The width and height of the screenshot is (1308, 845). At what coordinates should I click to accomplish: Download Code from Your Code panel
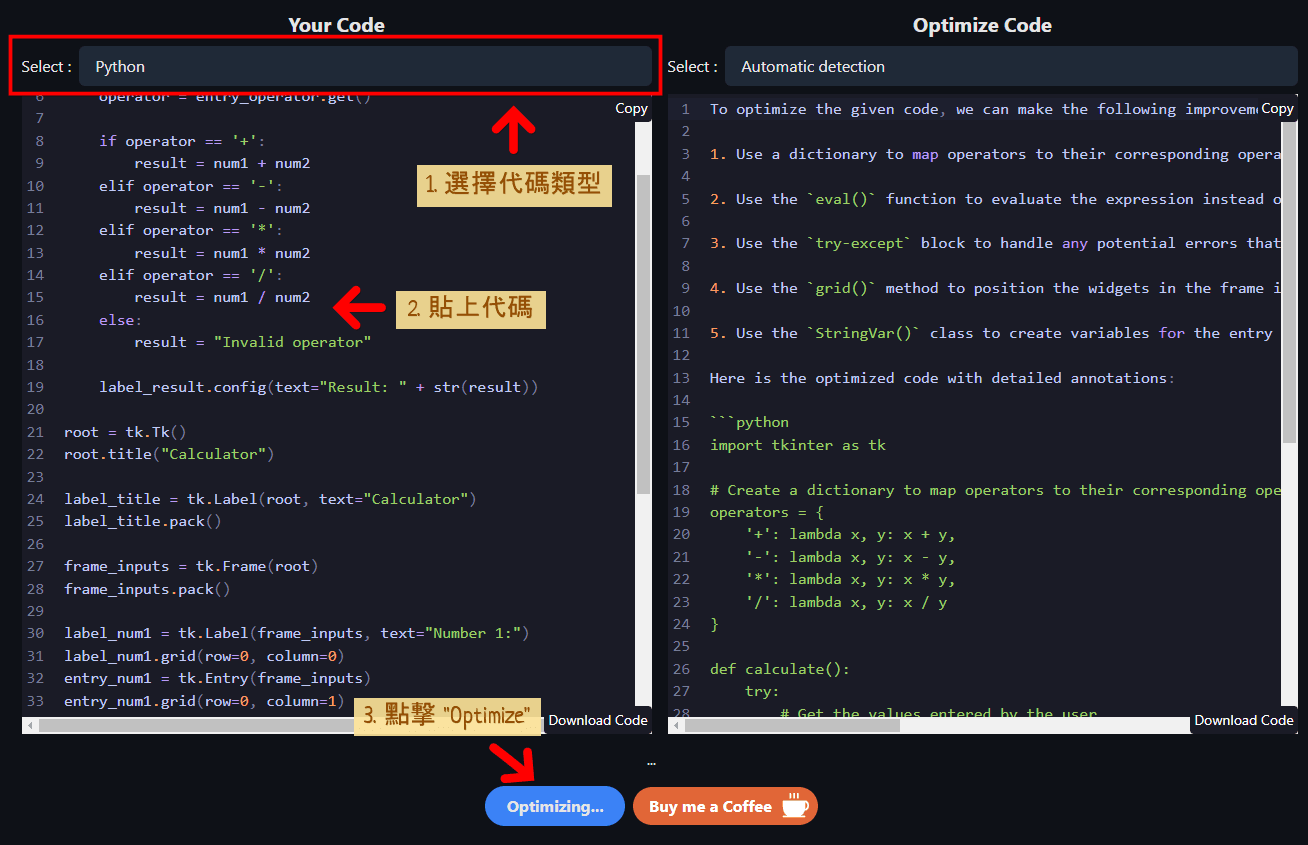pyautogui.click(x=598, y=720)
